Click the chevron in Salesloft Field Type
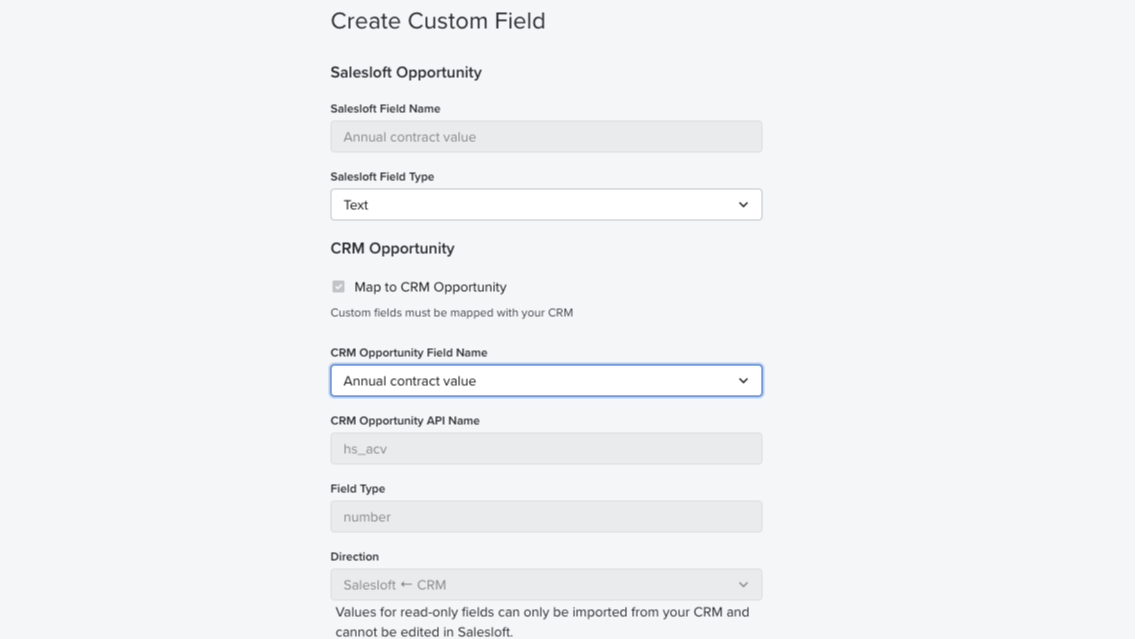This screenshot has height=639, width=1137. [743, 205]
